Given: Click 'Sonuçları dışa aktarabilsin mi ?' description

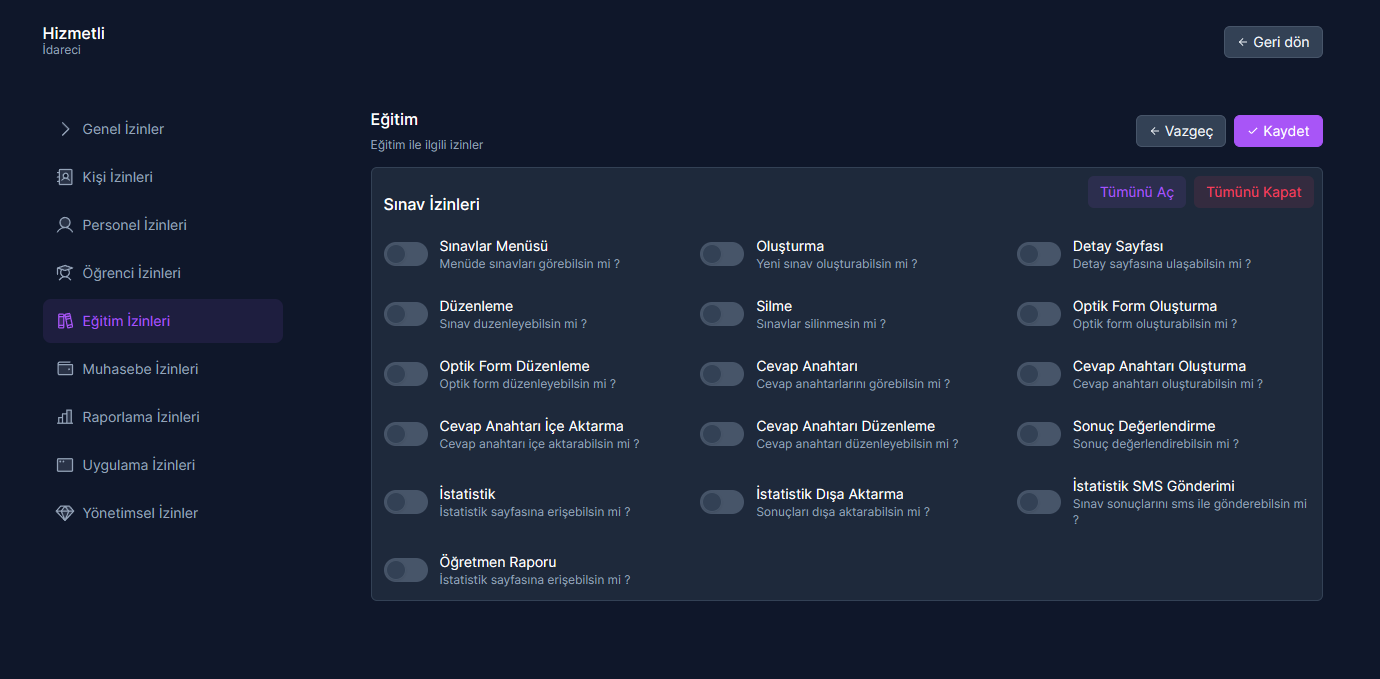Looking at the screenshot, I should (843, 512).
